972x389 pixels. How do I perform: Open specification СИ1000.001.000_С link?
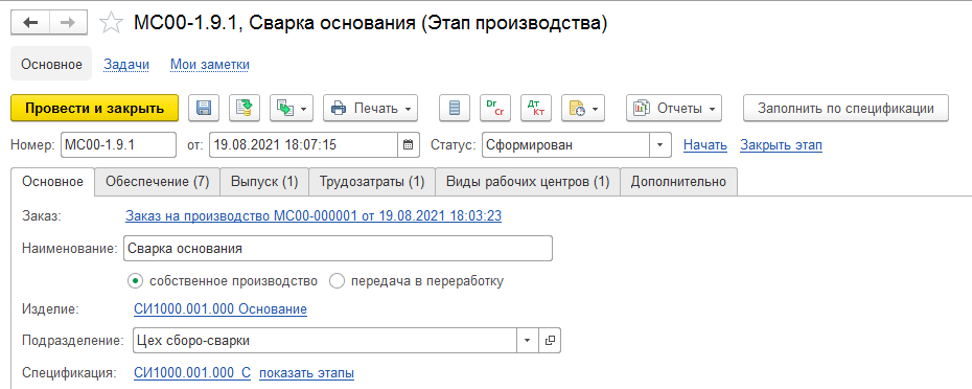coord(192,374)
